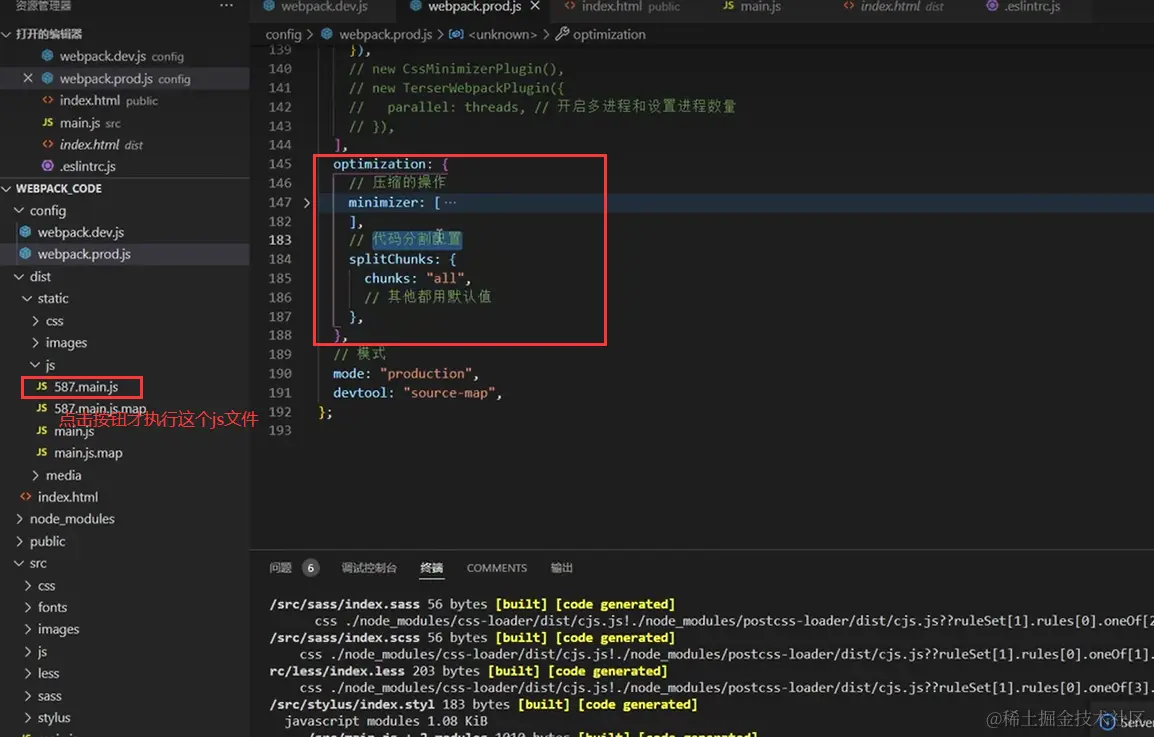
Task: Switch to the Debug Console (调试控制台) tab
Action: [x=369, y=568]
